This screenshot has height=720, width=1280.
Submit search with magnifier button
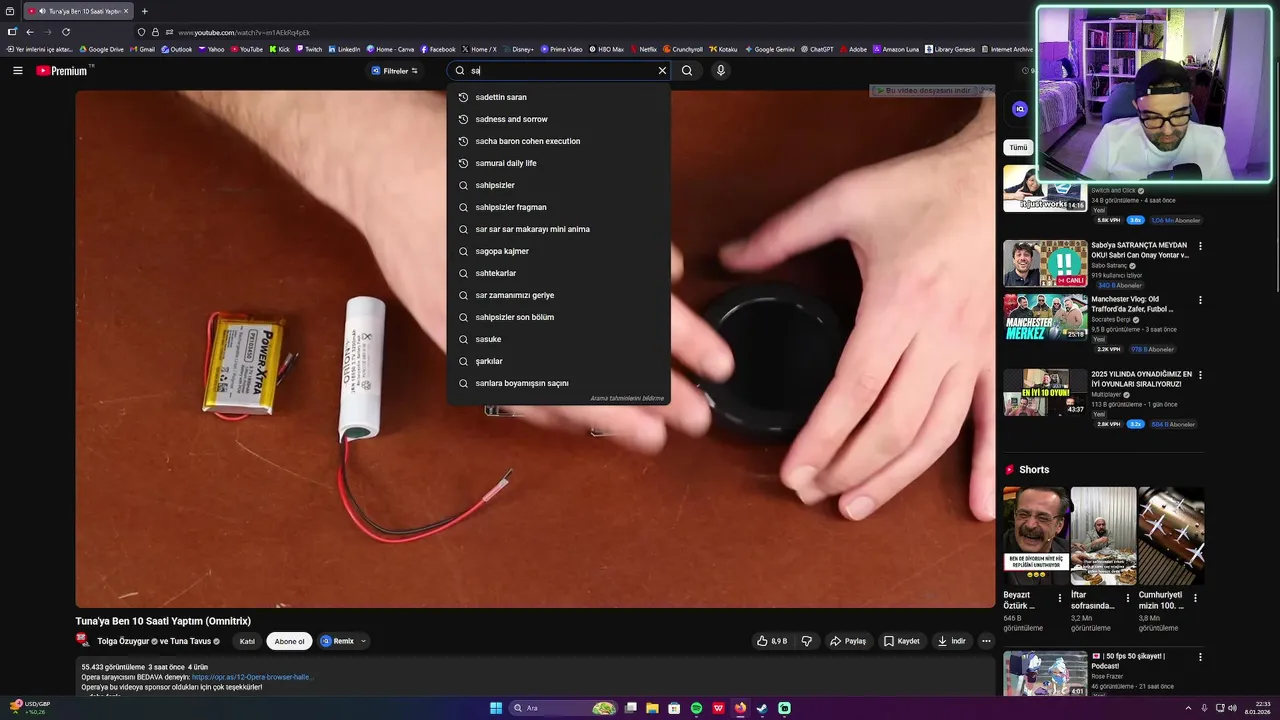click(687, 71)
